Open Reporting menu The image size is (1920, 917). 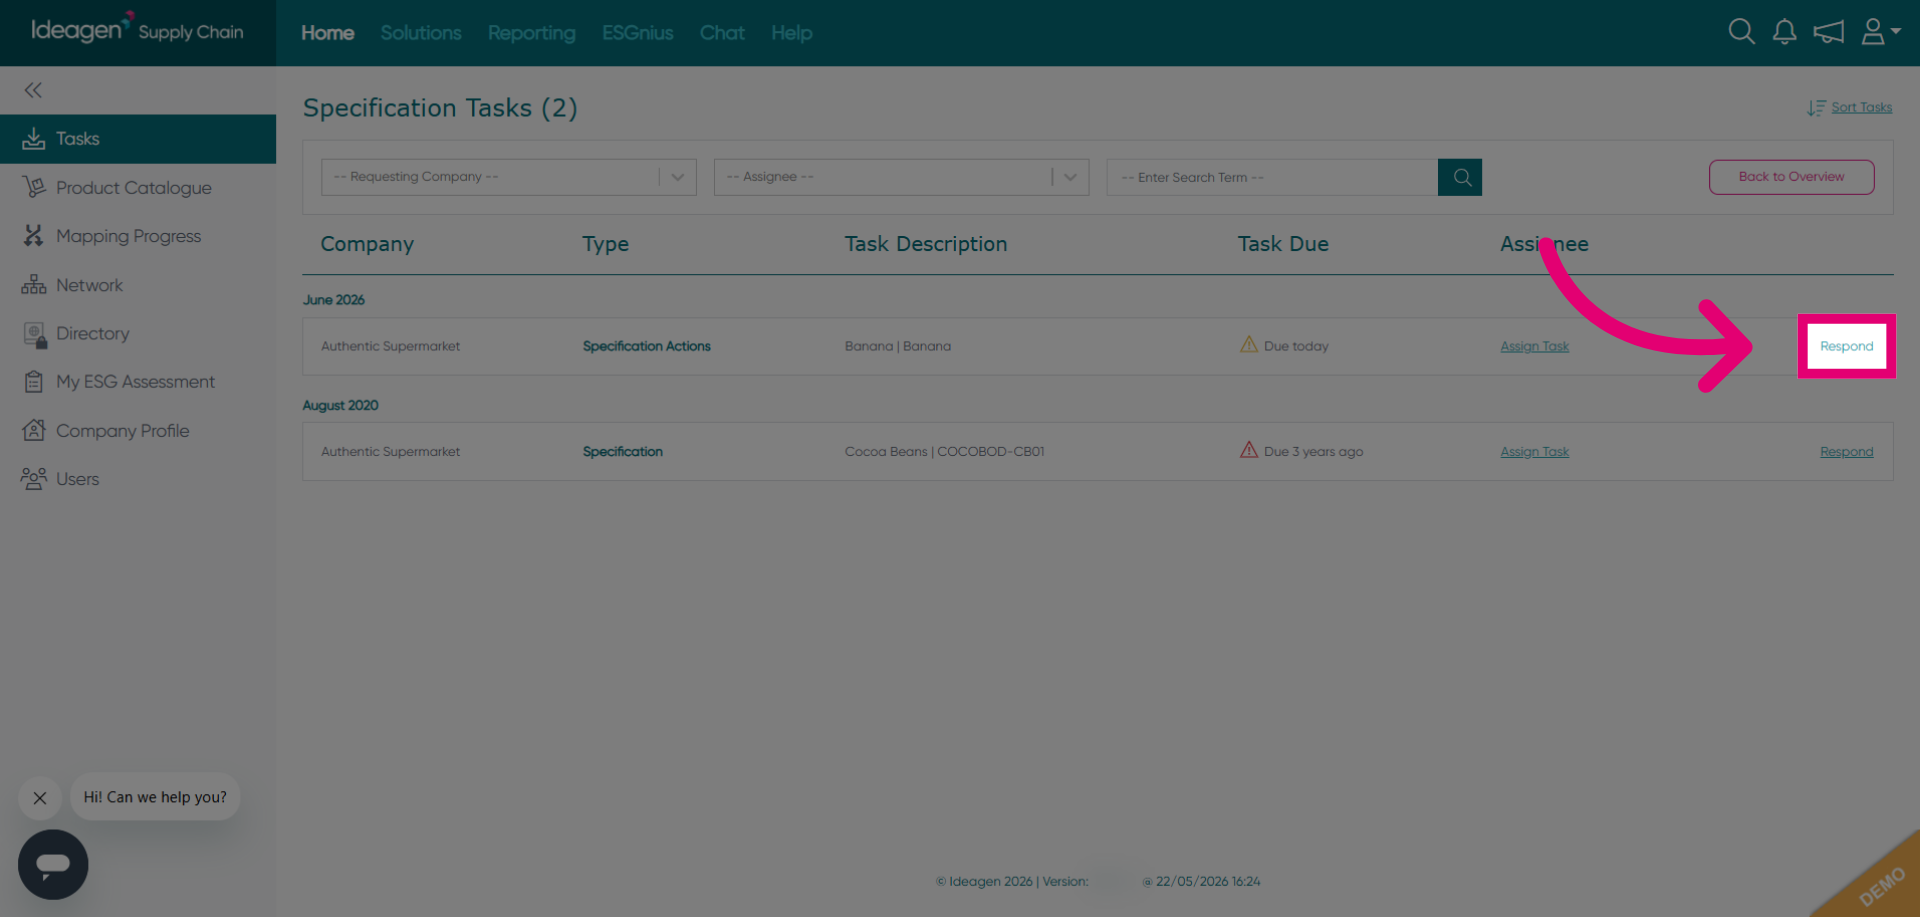click(x=532, y=33)
